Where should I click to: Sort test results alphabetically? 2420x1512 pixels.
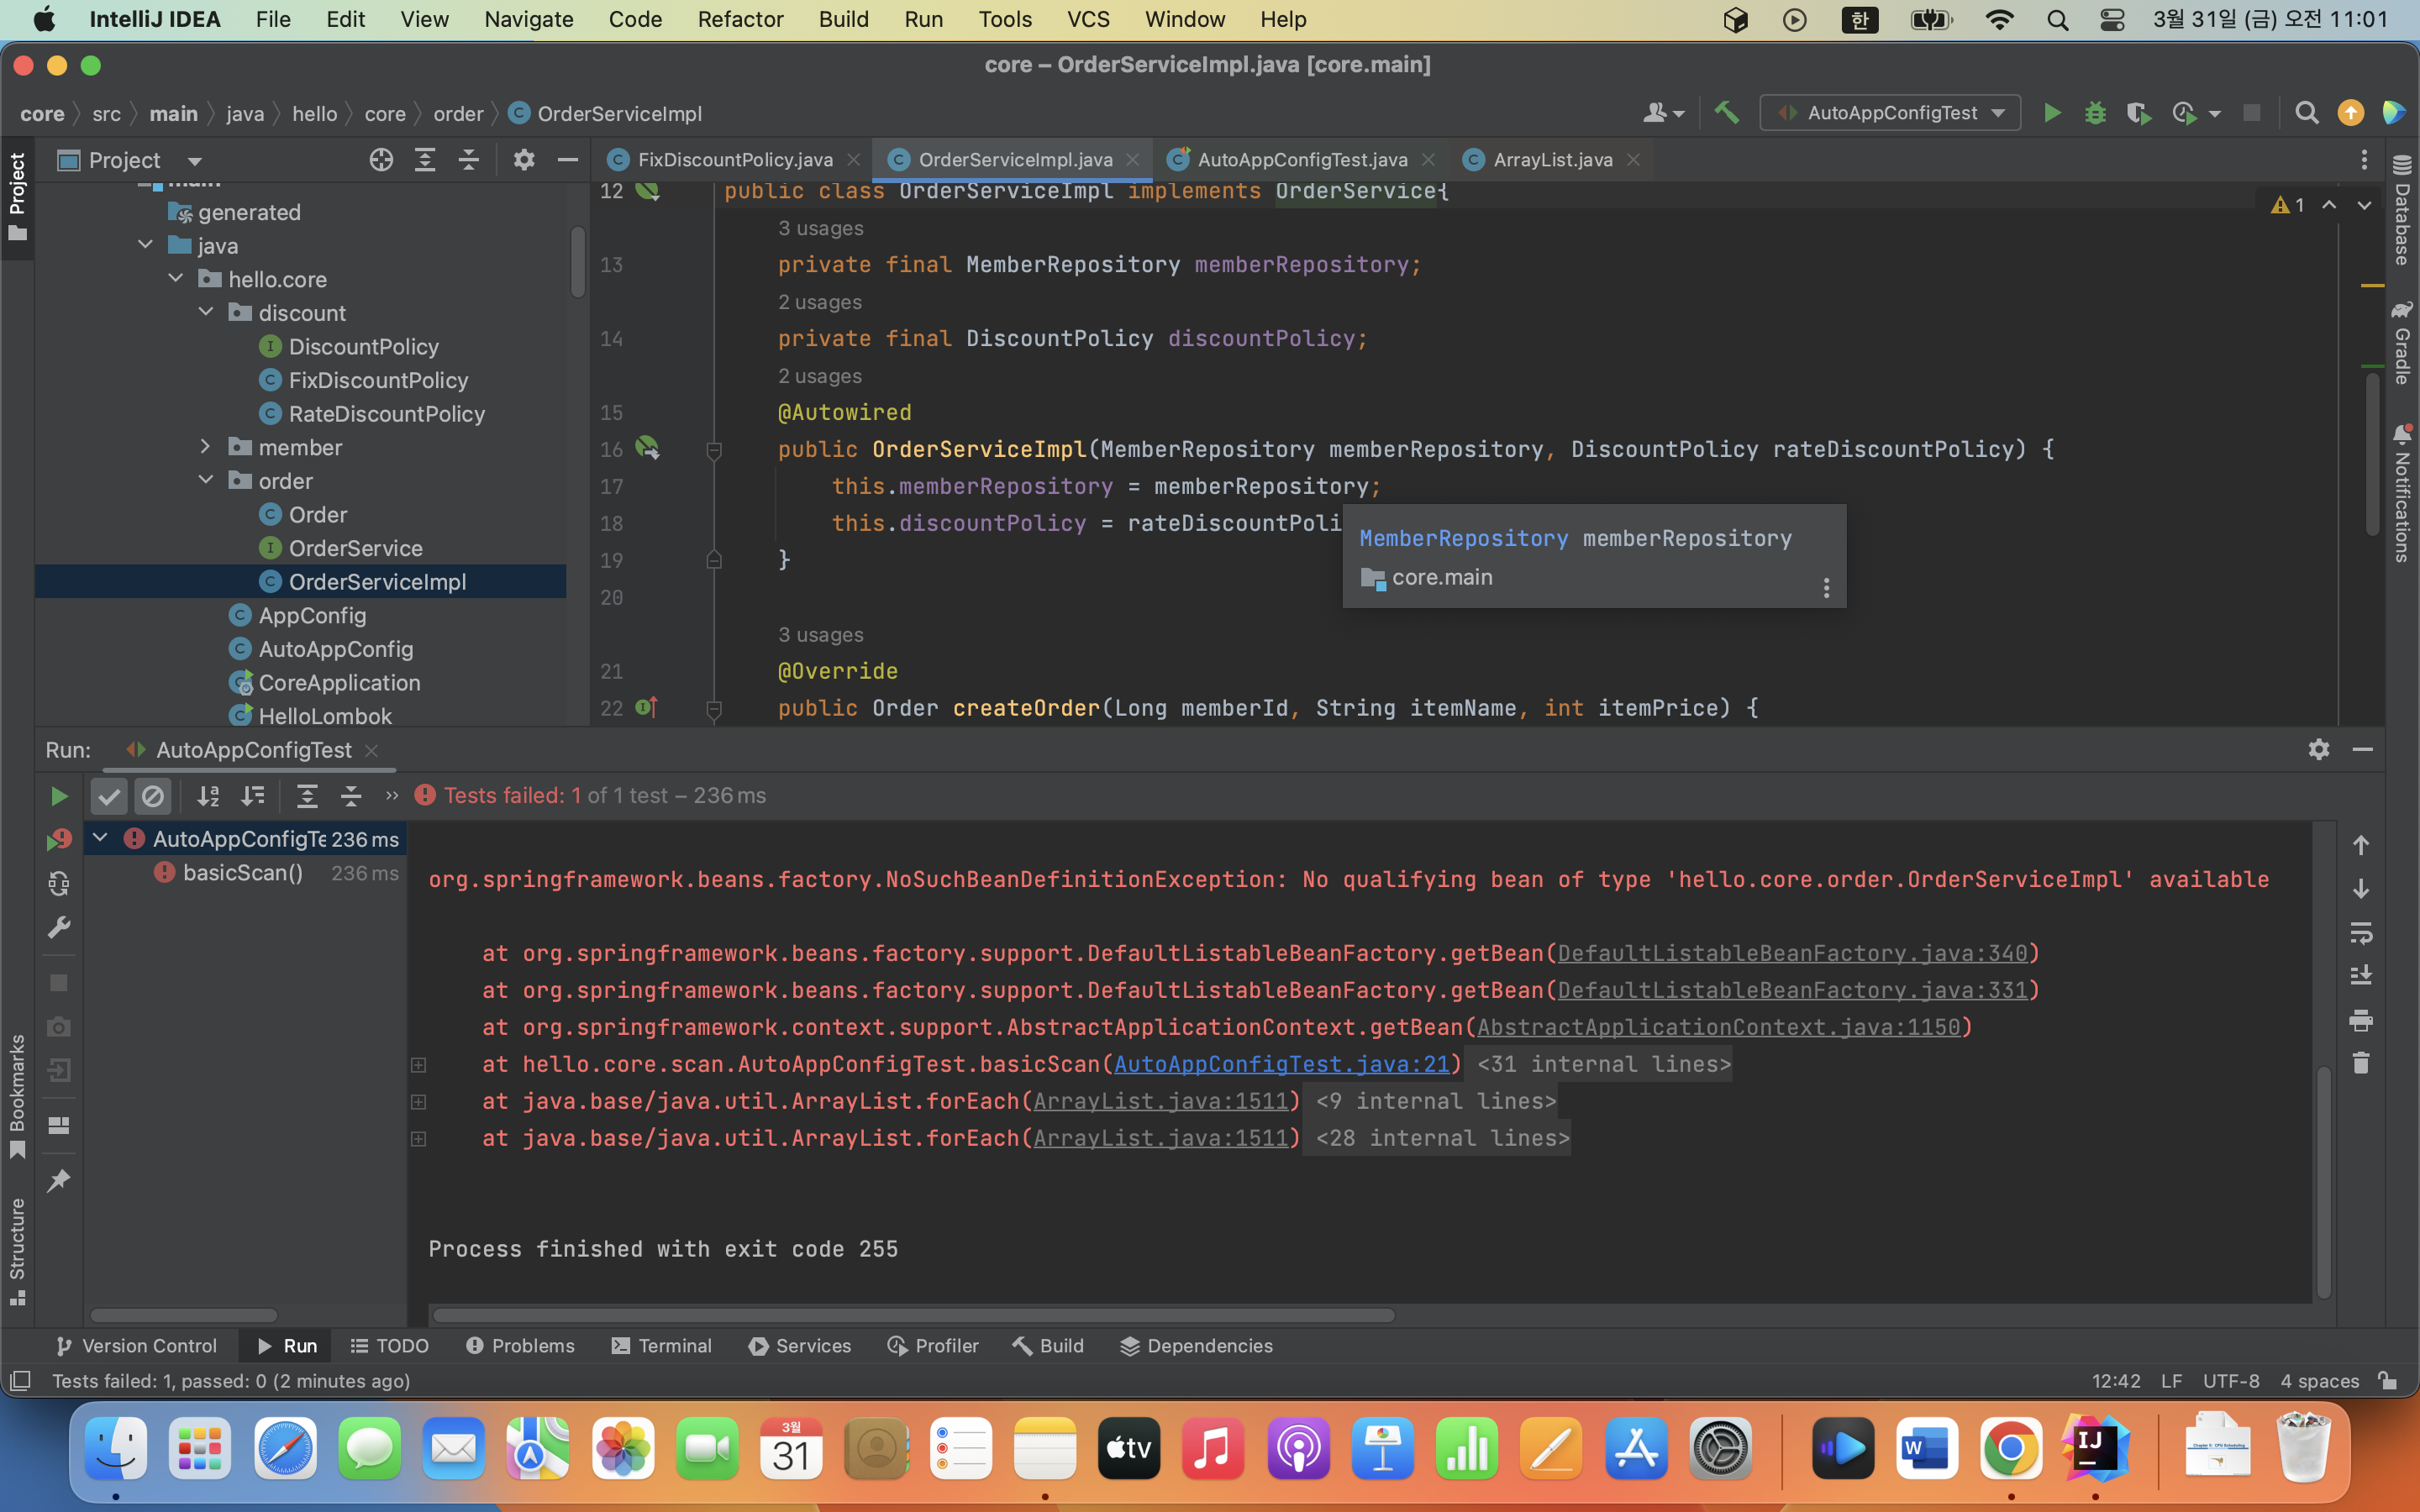coord(208,796)
